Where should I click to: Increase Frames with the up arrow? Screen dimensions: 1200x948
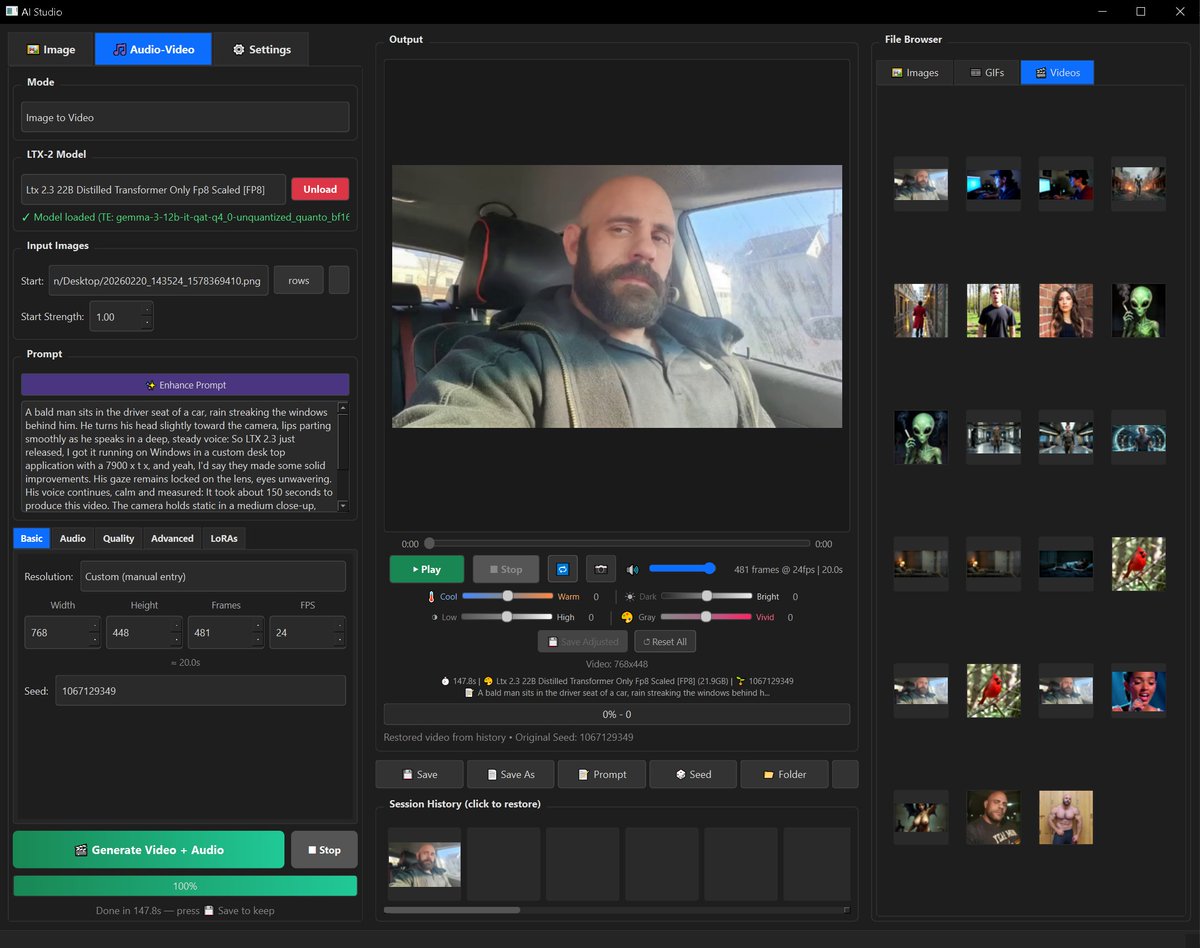[x=258, y=625]
